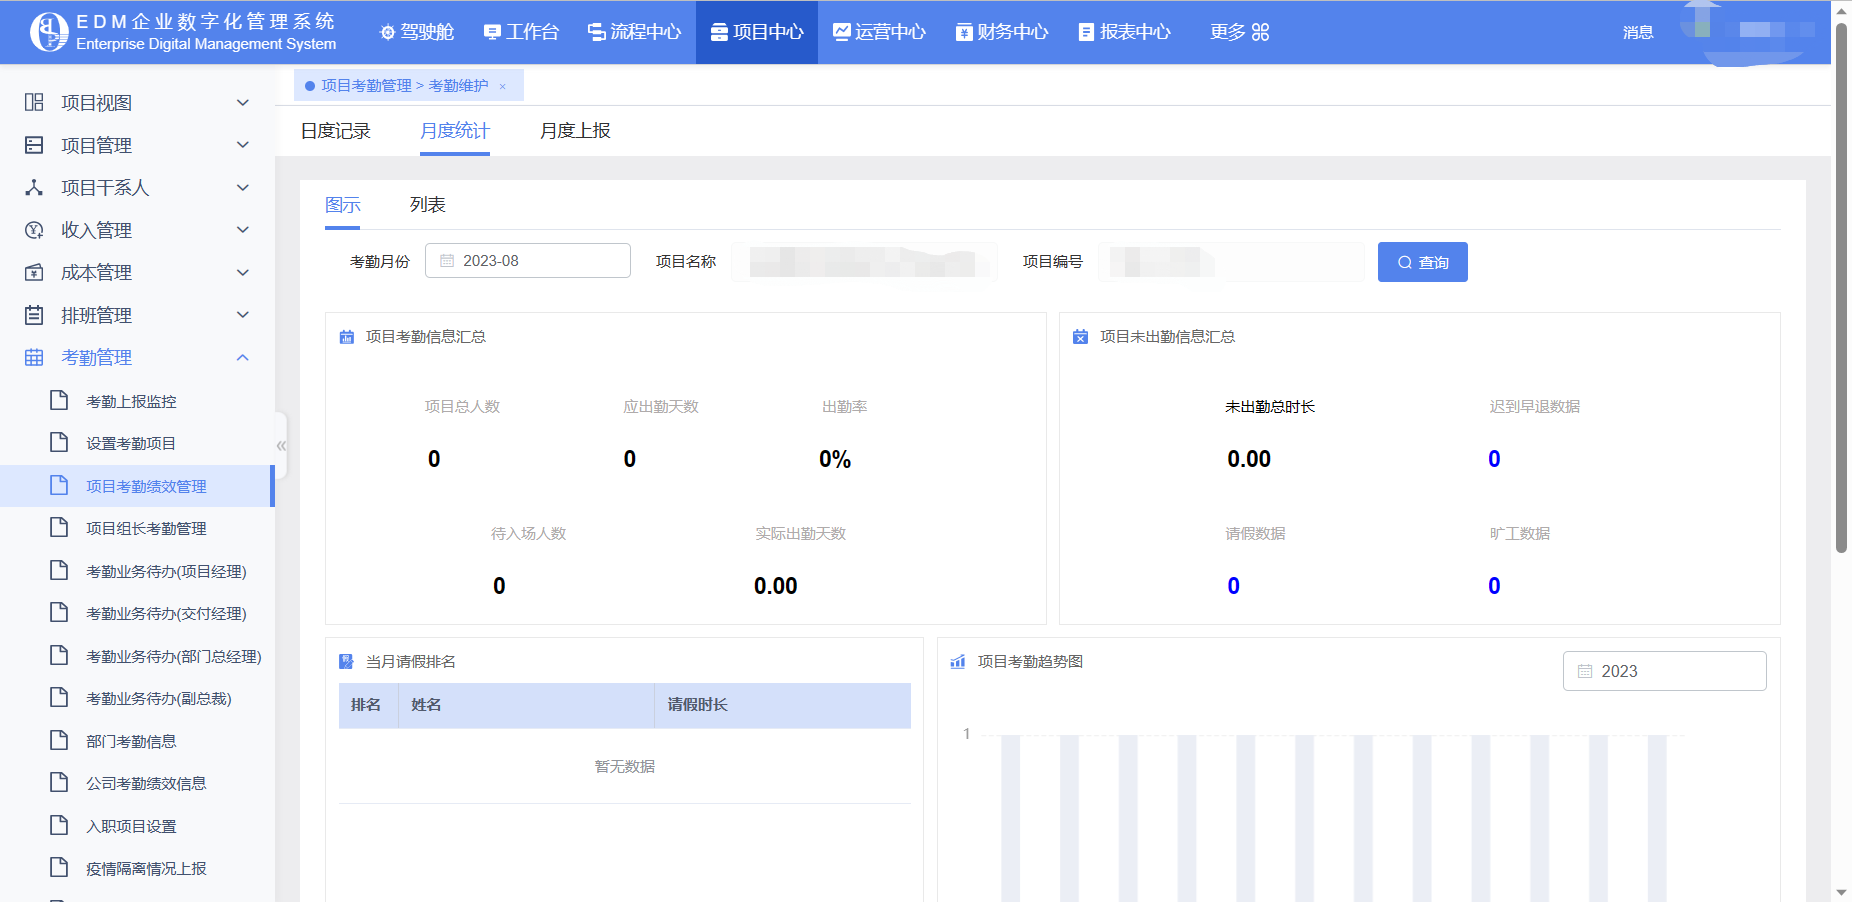Open 项目中心 in top navigation

click(x=757, y=32)
